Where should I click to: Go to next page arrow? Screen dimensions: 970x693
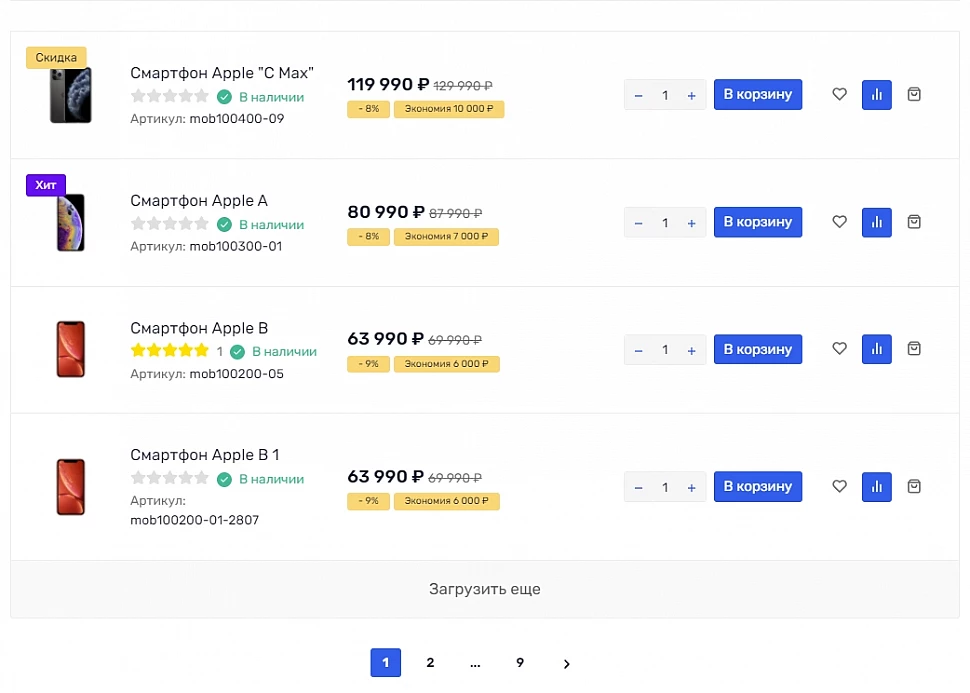(x=567, y=664)
